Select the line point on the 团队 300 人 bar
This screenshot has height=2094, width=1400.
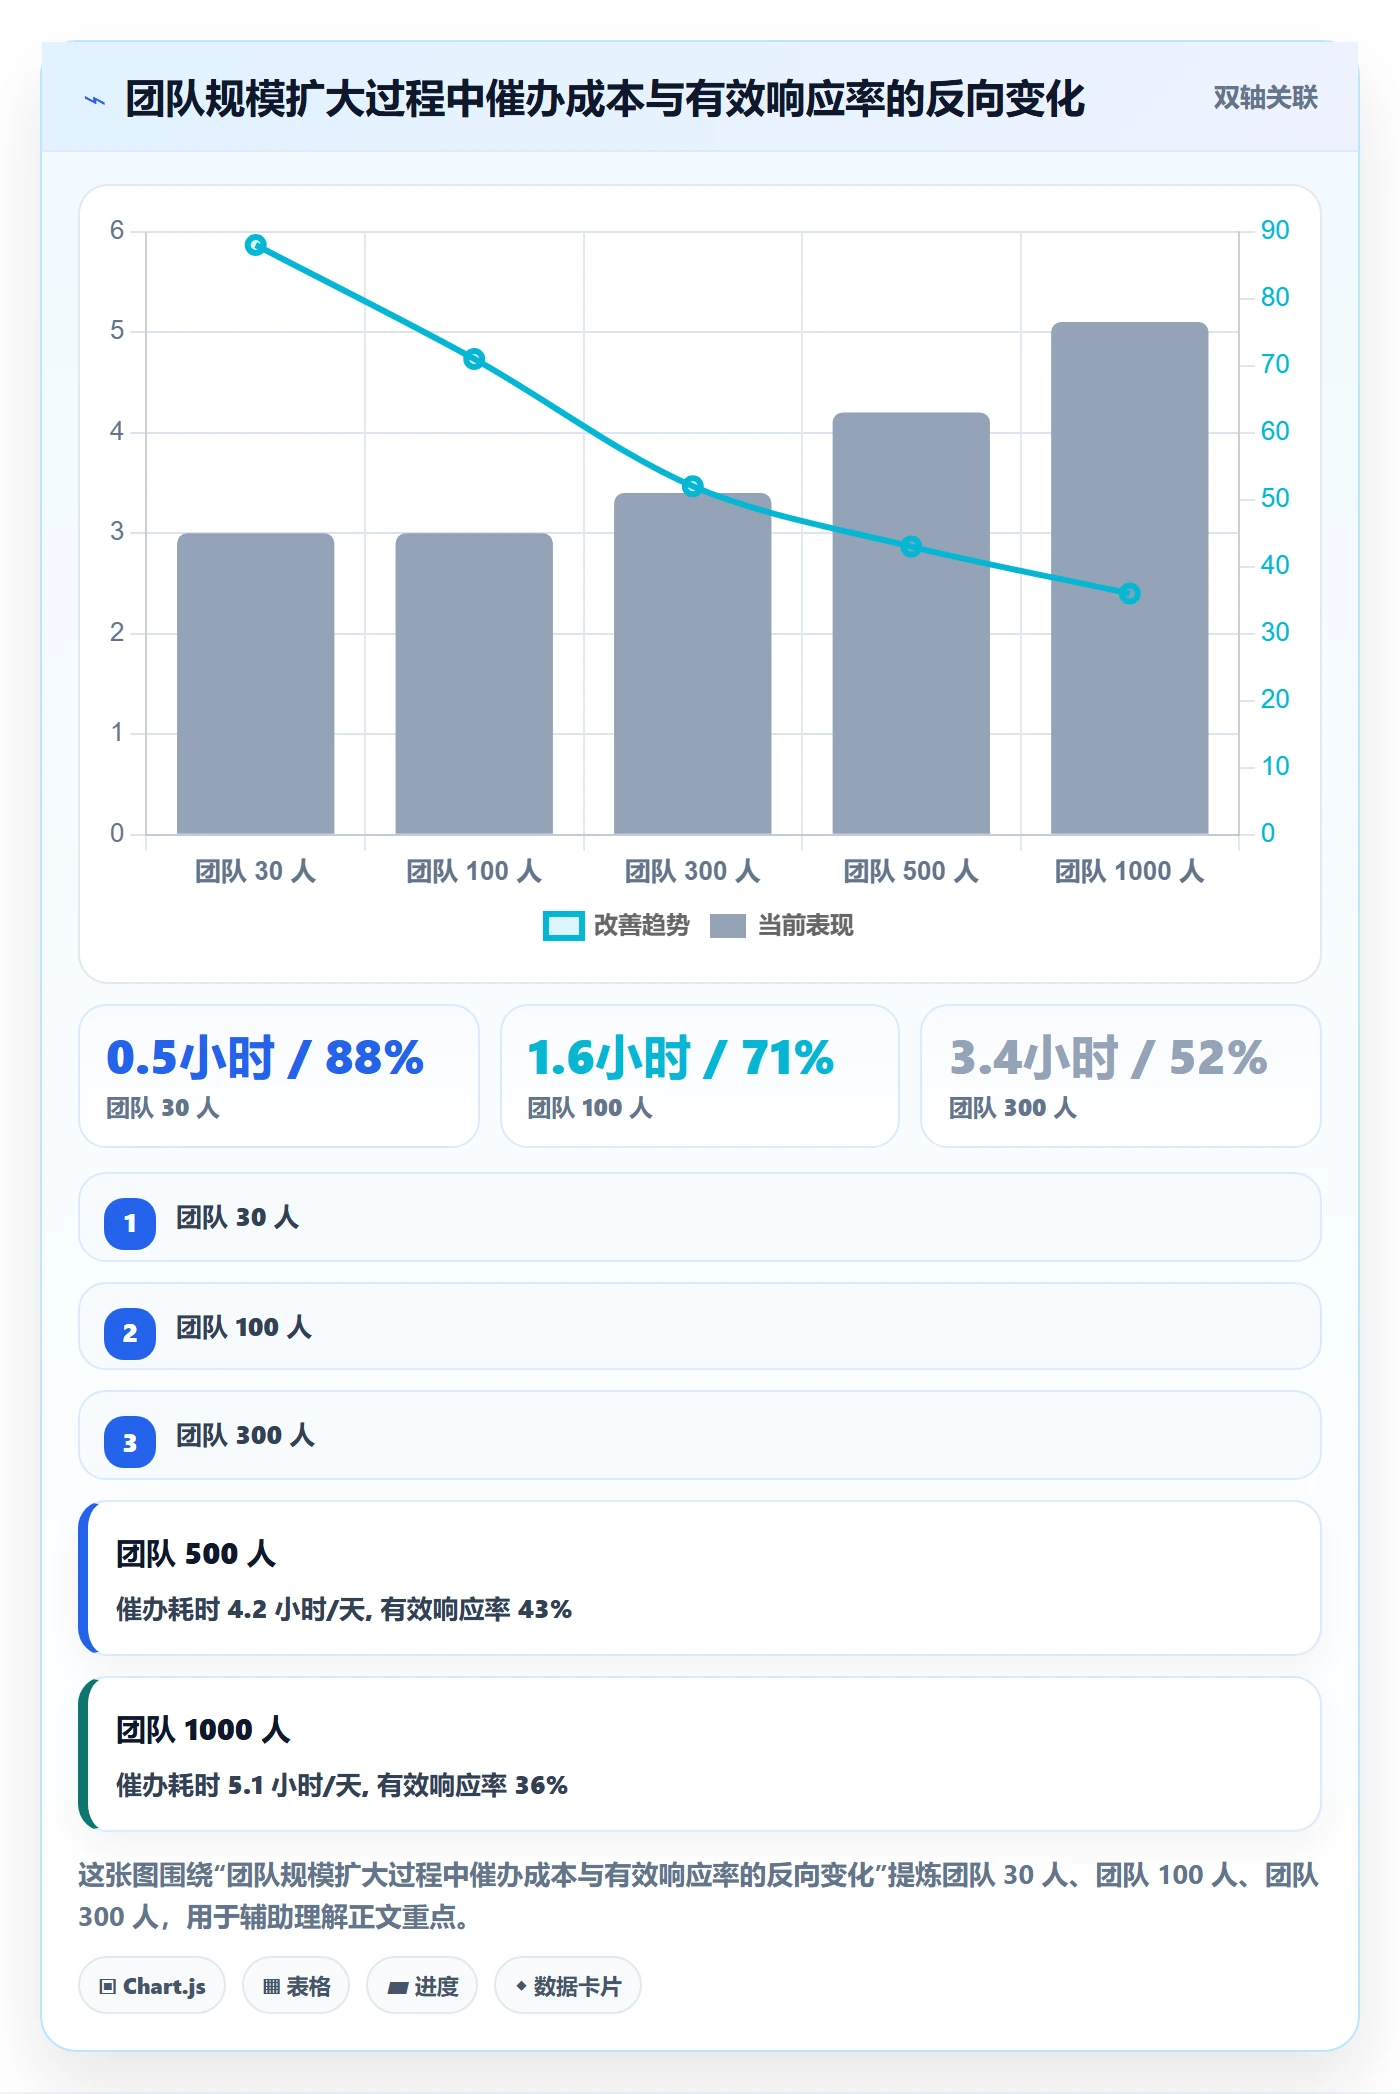[x=693, y=486]
